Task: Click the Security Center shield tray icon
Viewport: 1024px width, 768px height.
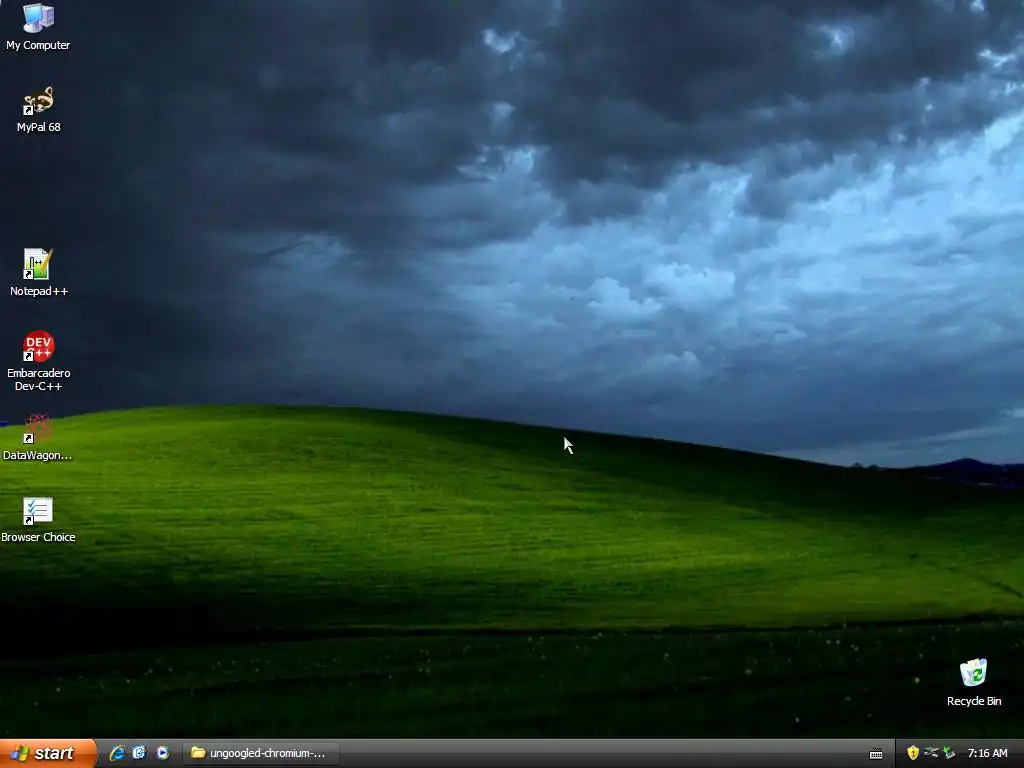Action: point(913,753)
